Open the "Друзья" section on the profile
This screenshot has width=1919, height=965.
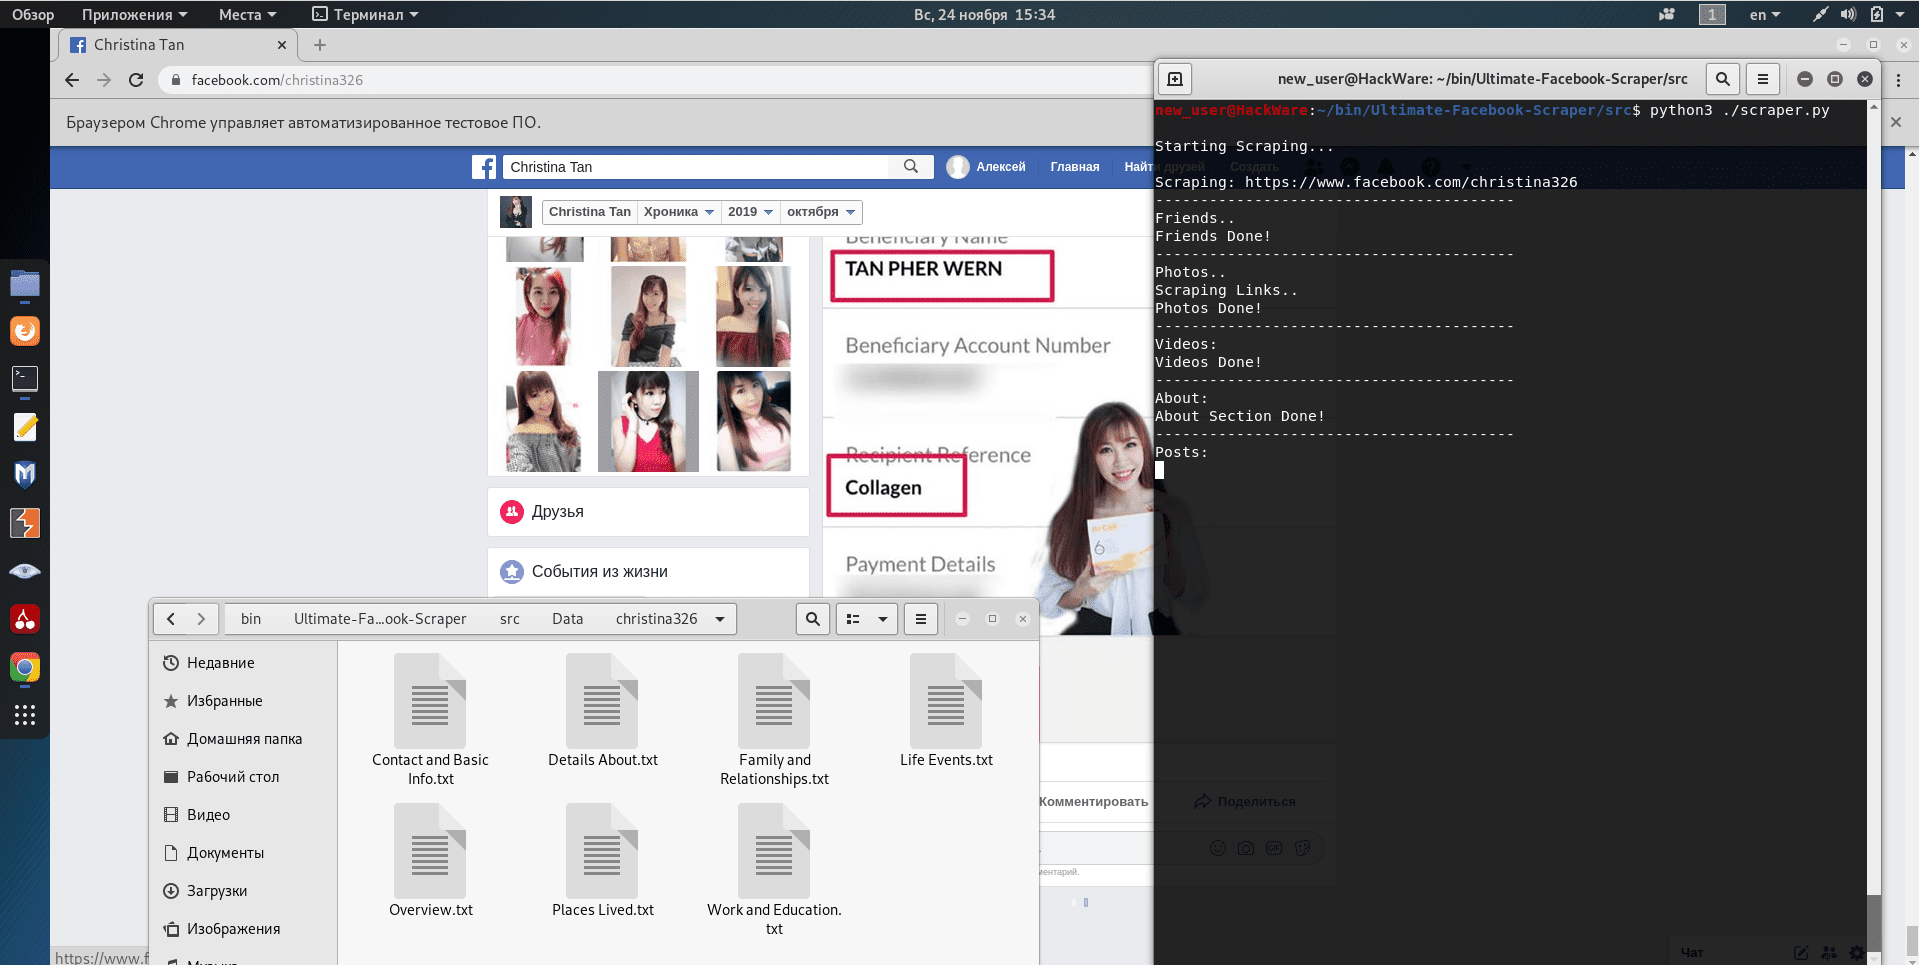pyautogui.click(x=558, y=511)
